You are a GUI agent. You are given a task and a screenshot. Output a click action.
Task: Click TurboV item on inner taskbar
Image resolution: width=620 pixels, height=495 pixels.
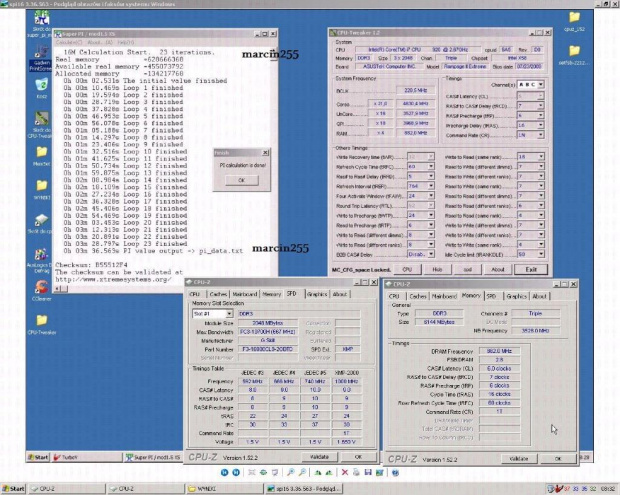click(x=86, y=457)
